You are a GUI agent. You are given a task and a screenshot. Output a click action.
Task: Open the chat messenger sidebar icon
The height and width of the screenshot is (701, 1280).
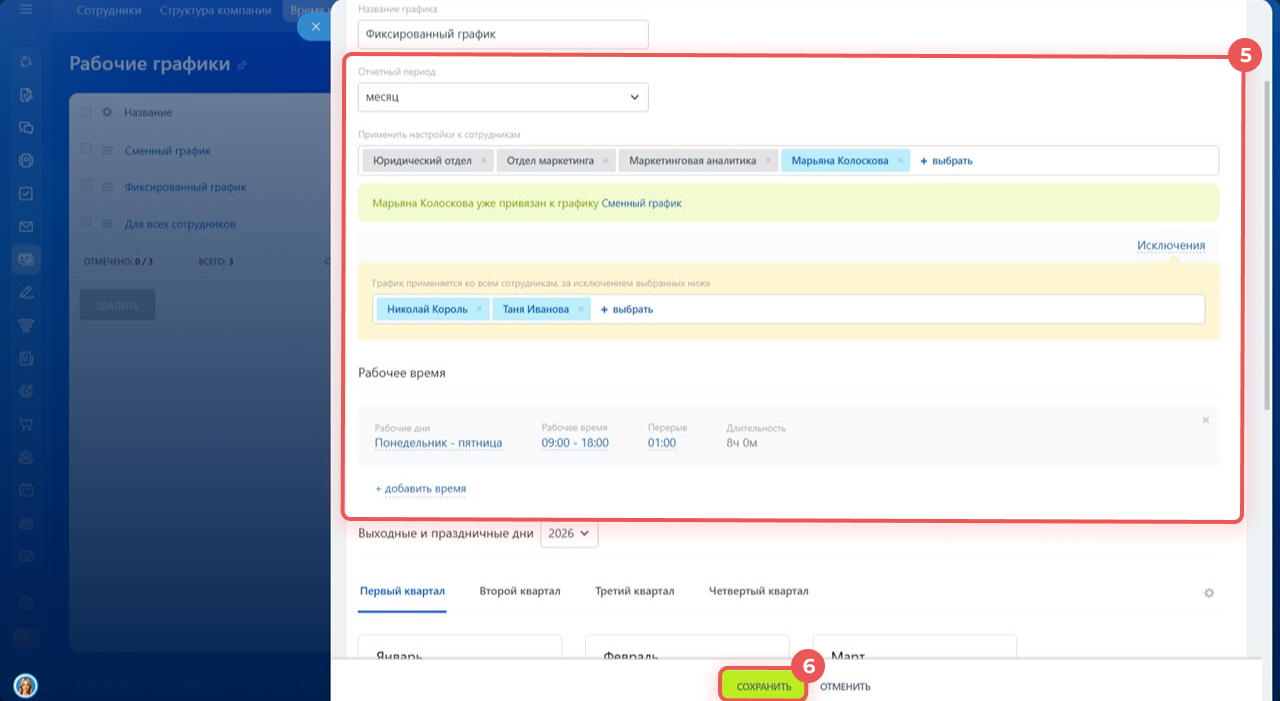pos(27,128)
